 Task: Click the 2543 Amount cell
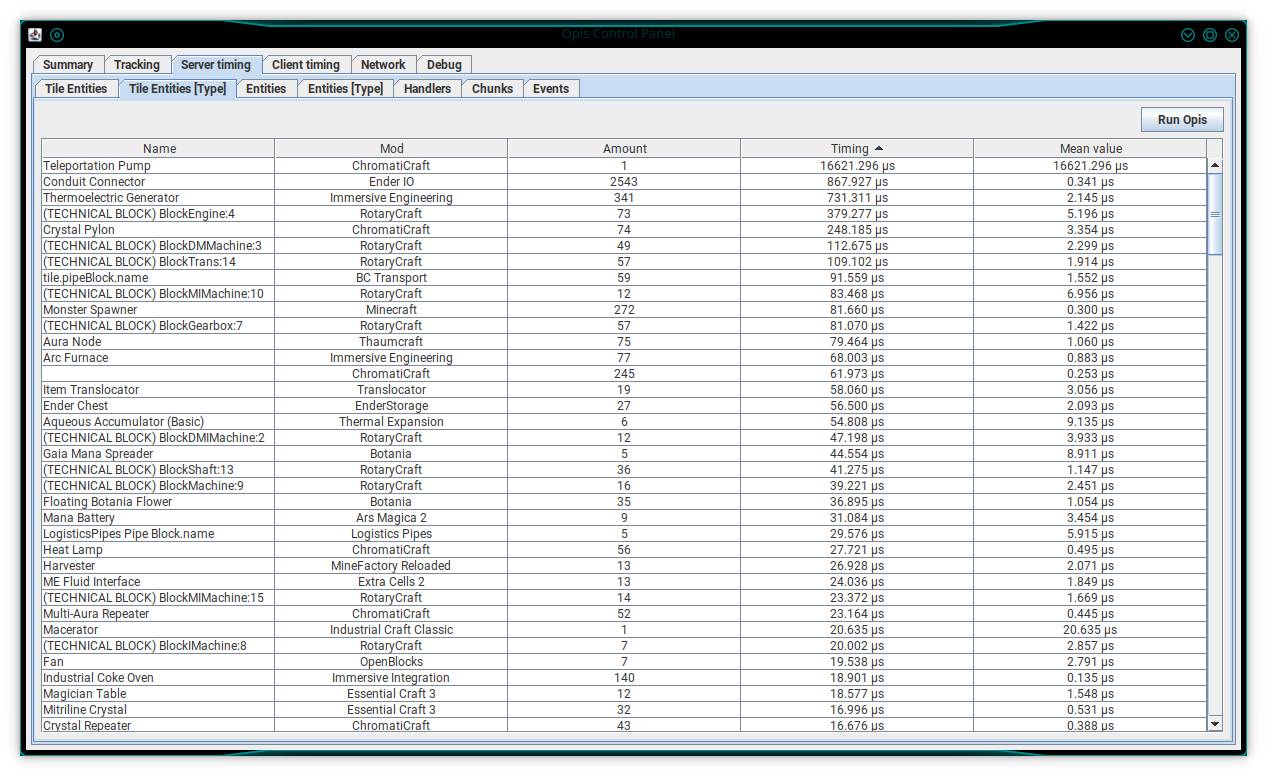pos(624,182)
